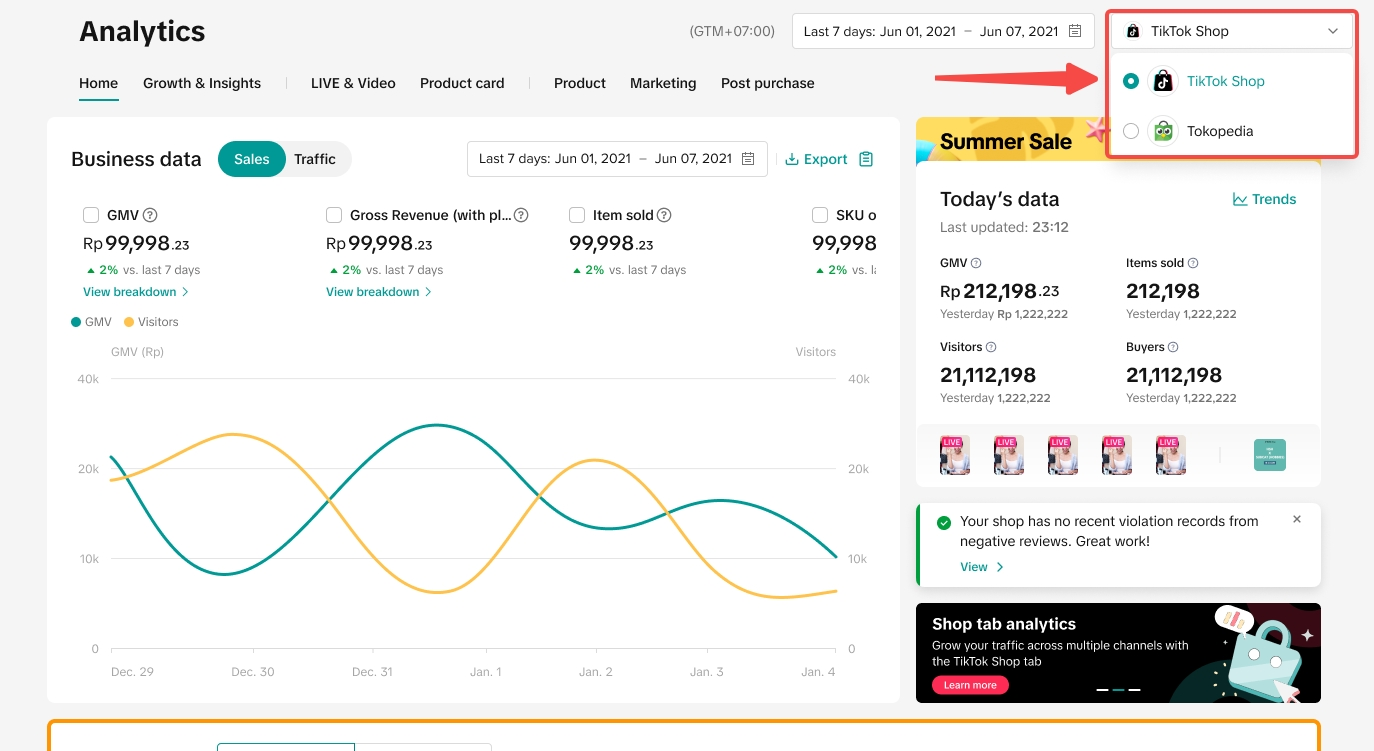Tick the Item sold checkbox
The height and width of the screenshot is (751, 1374).
(577, 215)
